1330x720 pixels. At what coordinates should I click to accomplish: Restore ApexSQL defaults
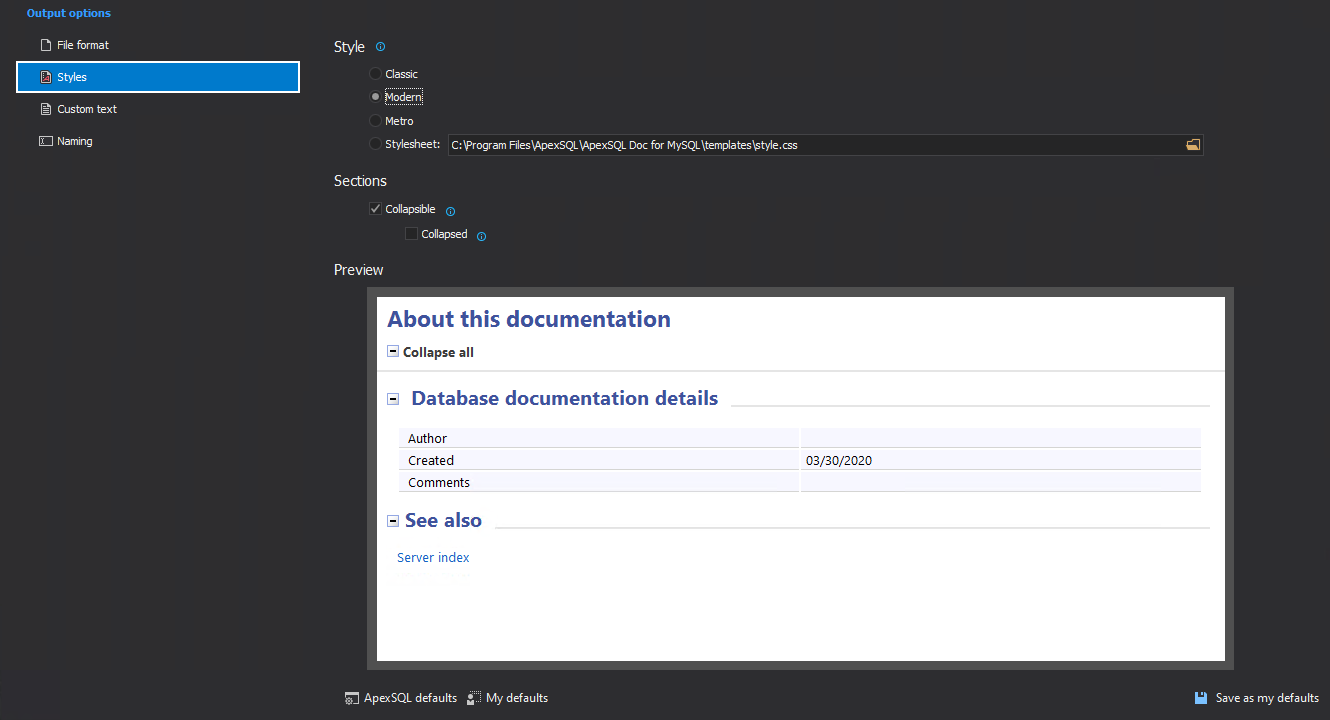pos(401,698)
